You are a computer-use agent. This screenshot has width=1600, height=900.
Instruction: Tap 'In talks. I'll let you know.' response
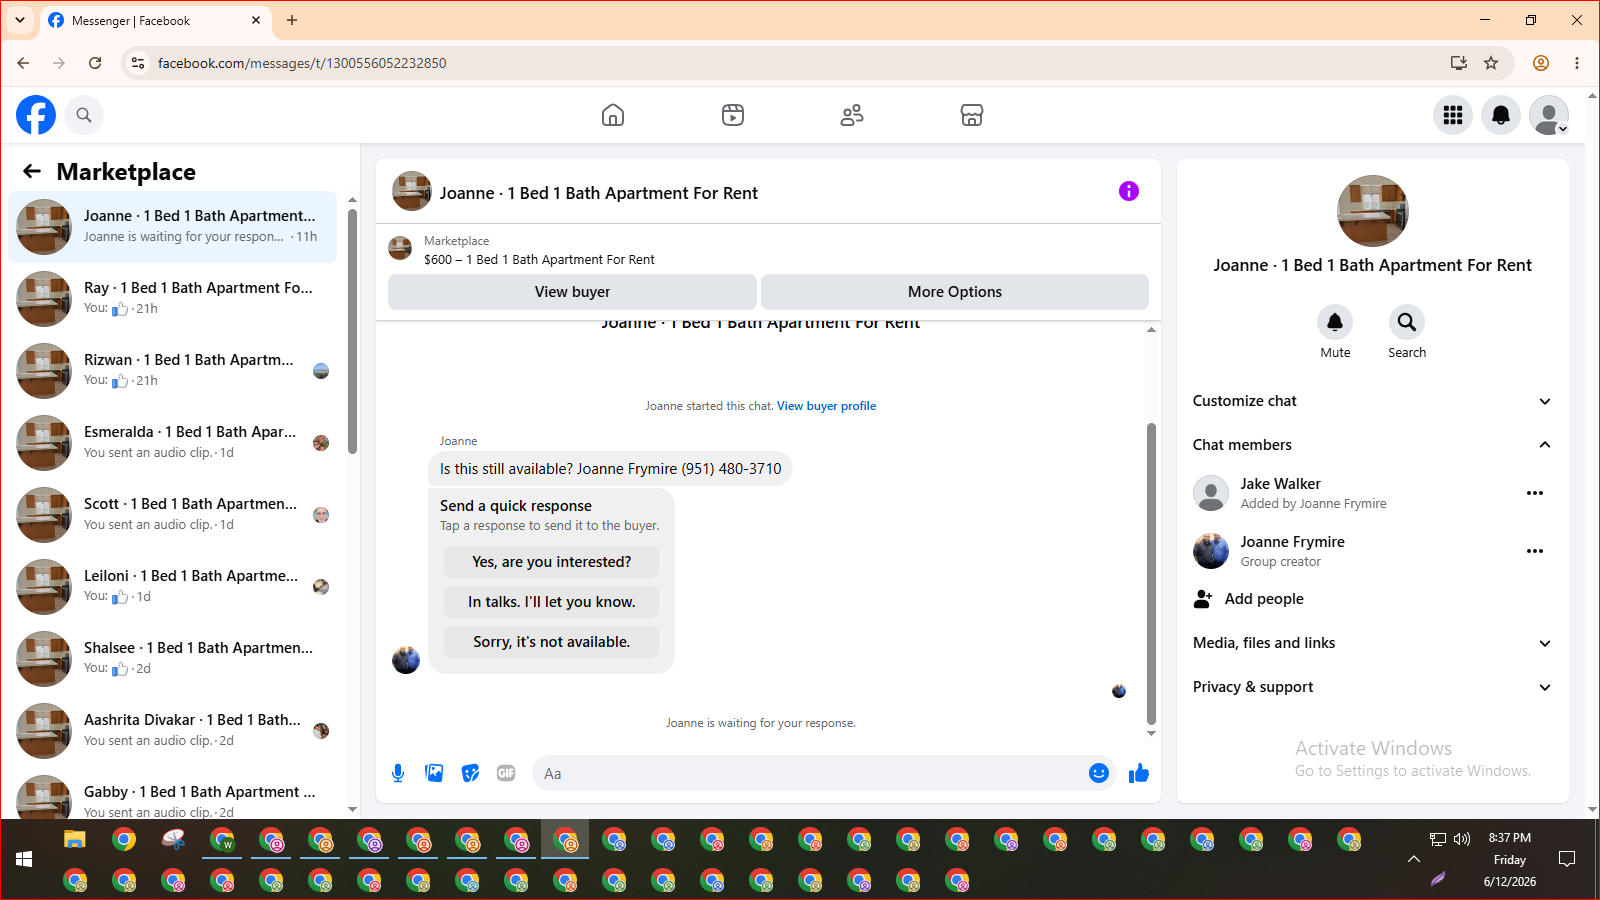pyautogui.click(x=552, y=602)
